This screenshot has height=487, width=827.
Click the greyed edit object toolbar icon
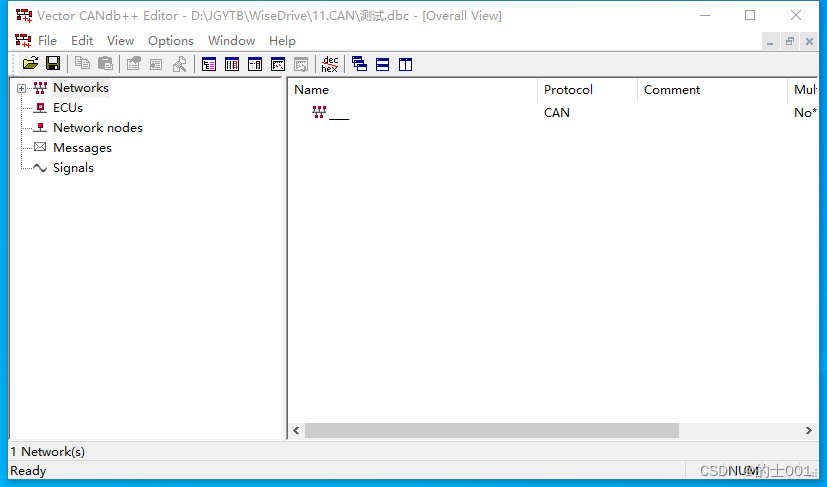pyautogui.click(x=156, y=64)
